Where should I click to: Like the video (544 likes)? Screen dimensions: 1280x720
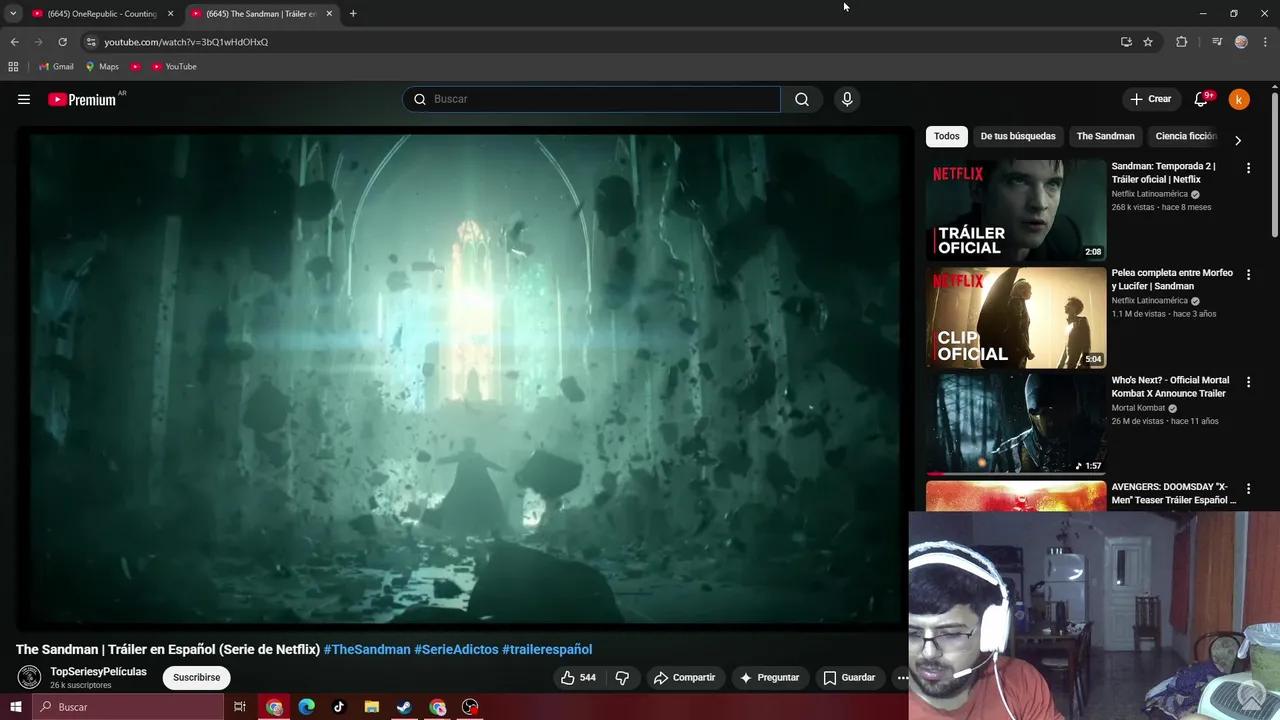pos(579,677)
